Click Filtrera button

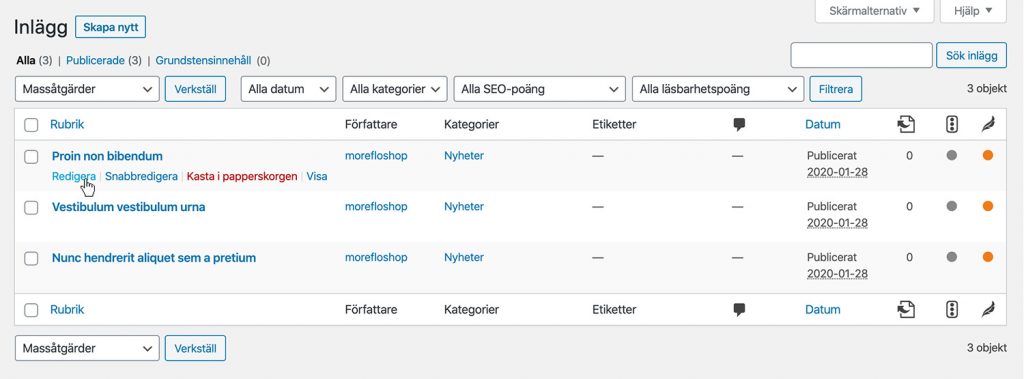click(835, 89)
